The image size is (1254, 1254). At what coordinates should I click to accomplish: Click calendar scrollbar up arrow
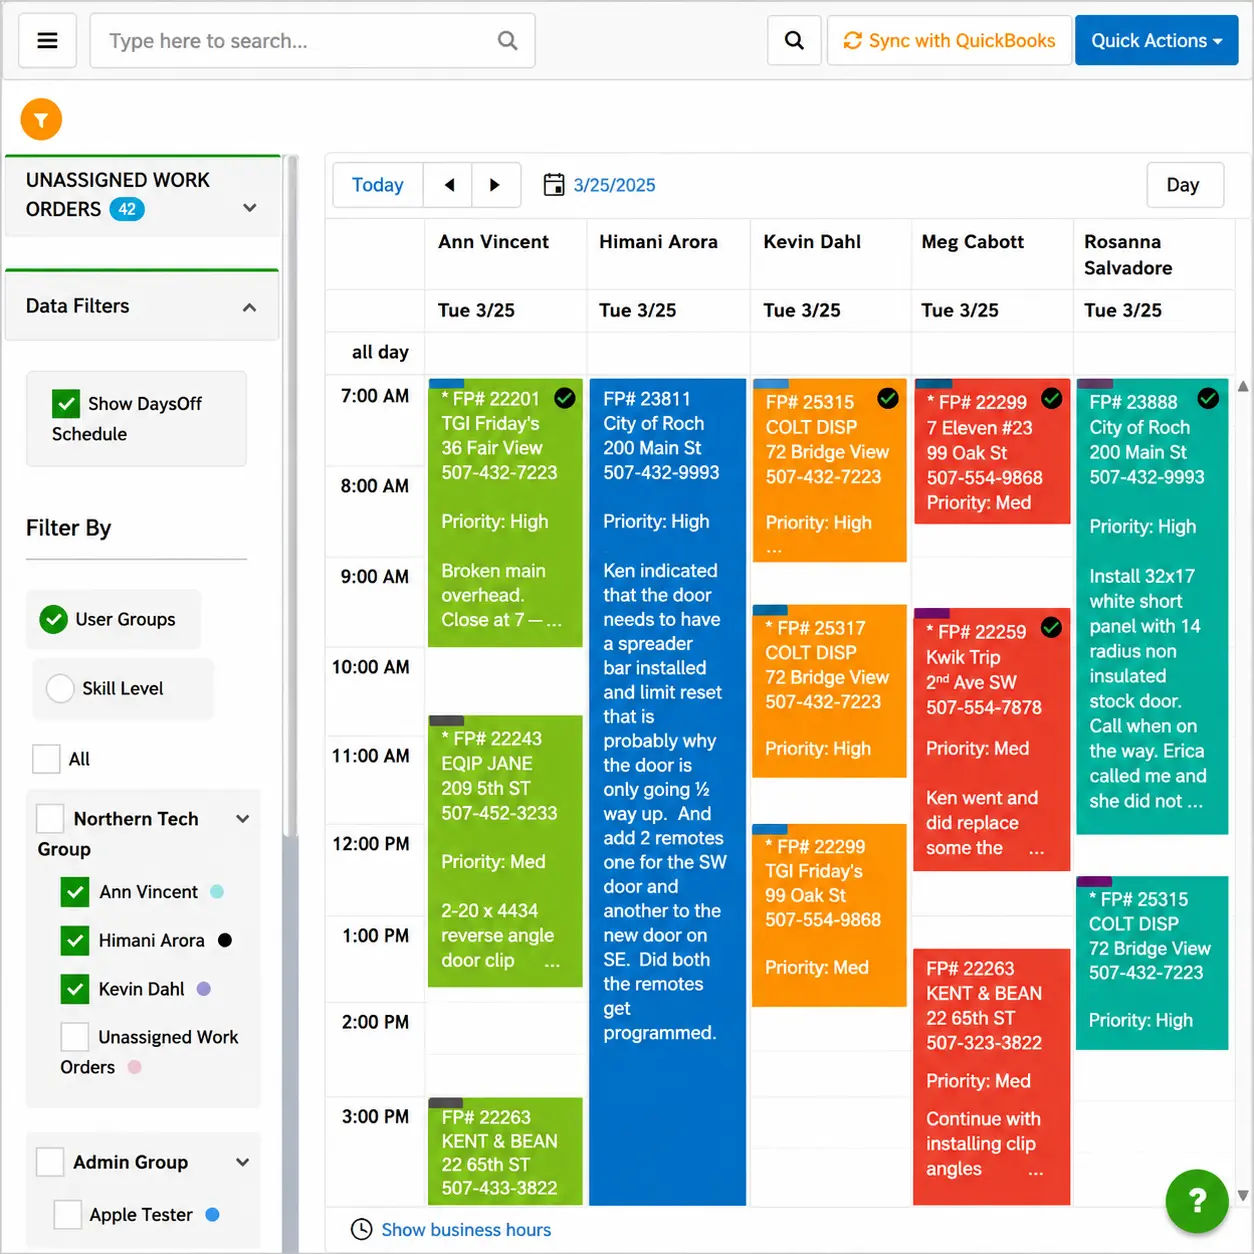click(x=1243, y=386)
